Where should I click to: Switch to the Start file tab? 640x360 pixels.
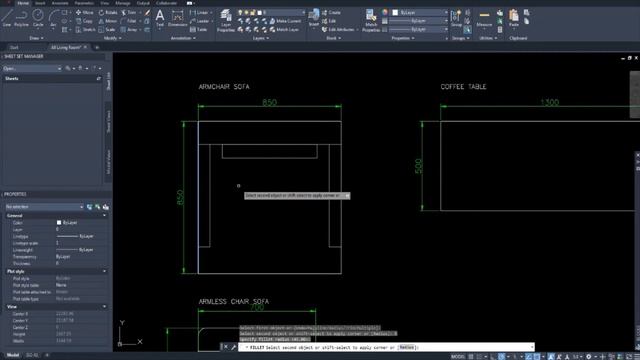pos(14,47)
